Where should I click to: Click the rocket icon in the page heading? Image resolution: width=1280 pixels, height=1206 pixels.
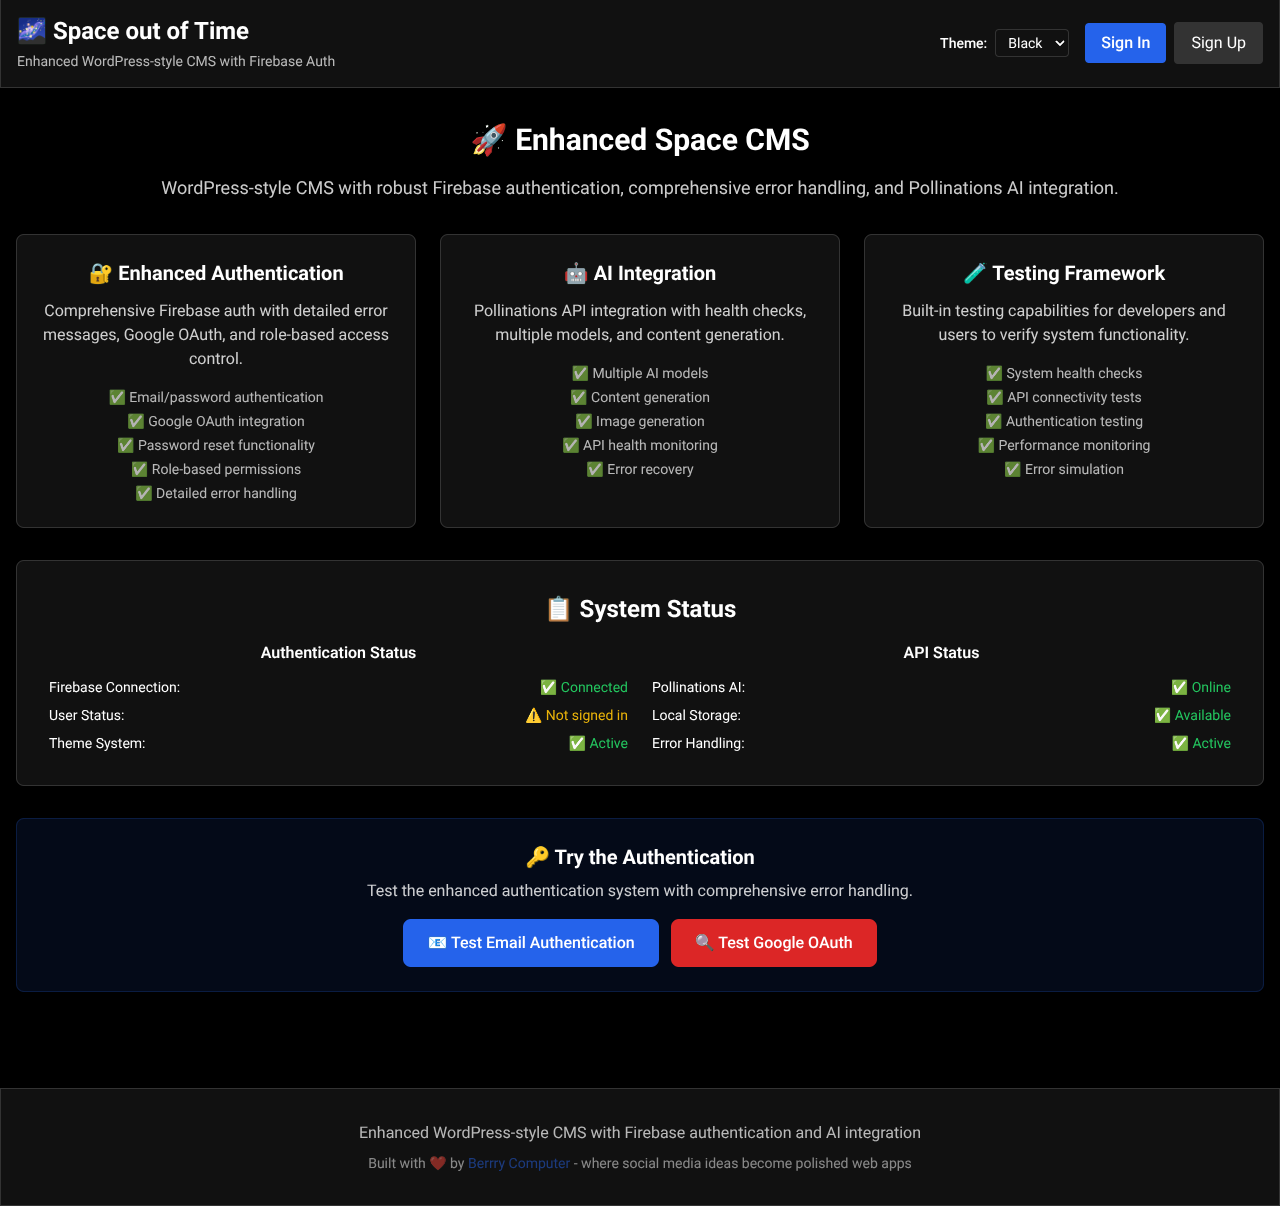point(489,139)
